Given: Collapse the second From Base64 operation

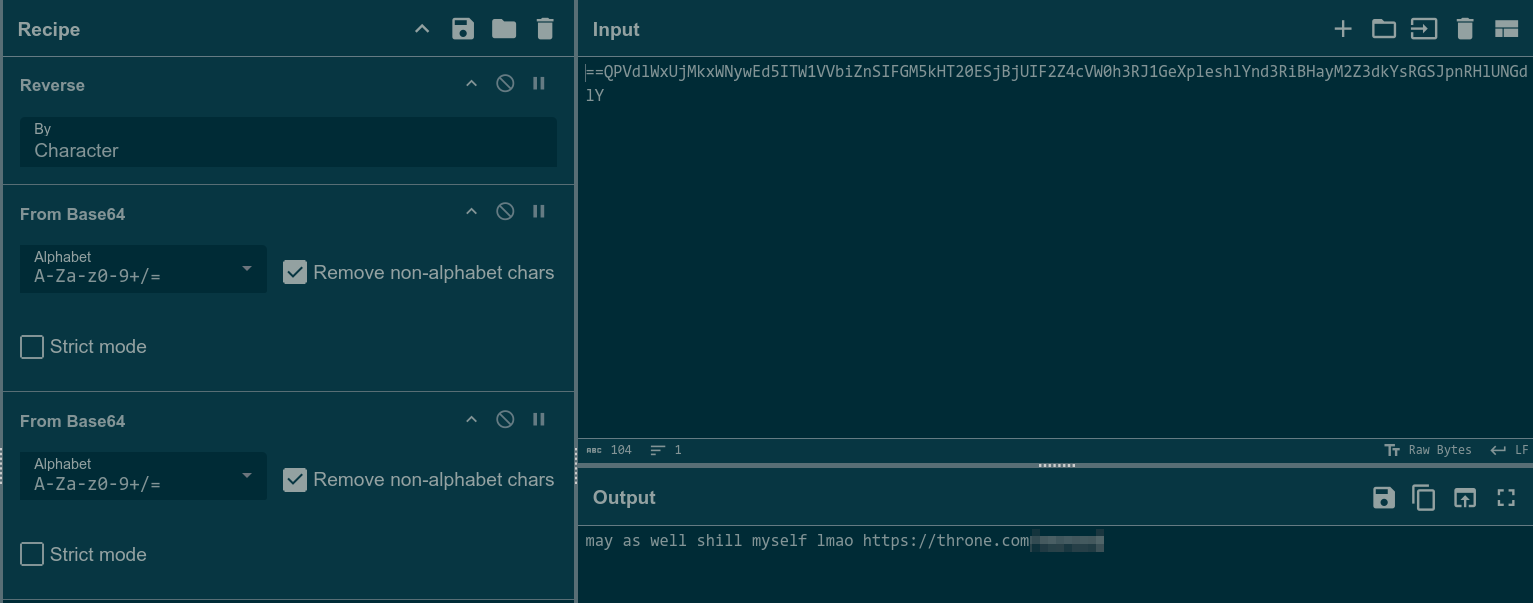Looking at the screenshot, I should tap(471, 420).
